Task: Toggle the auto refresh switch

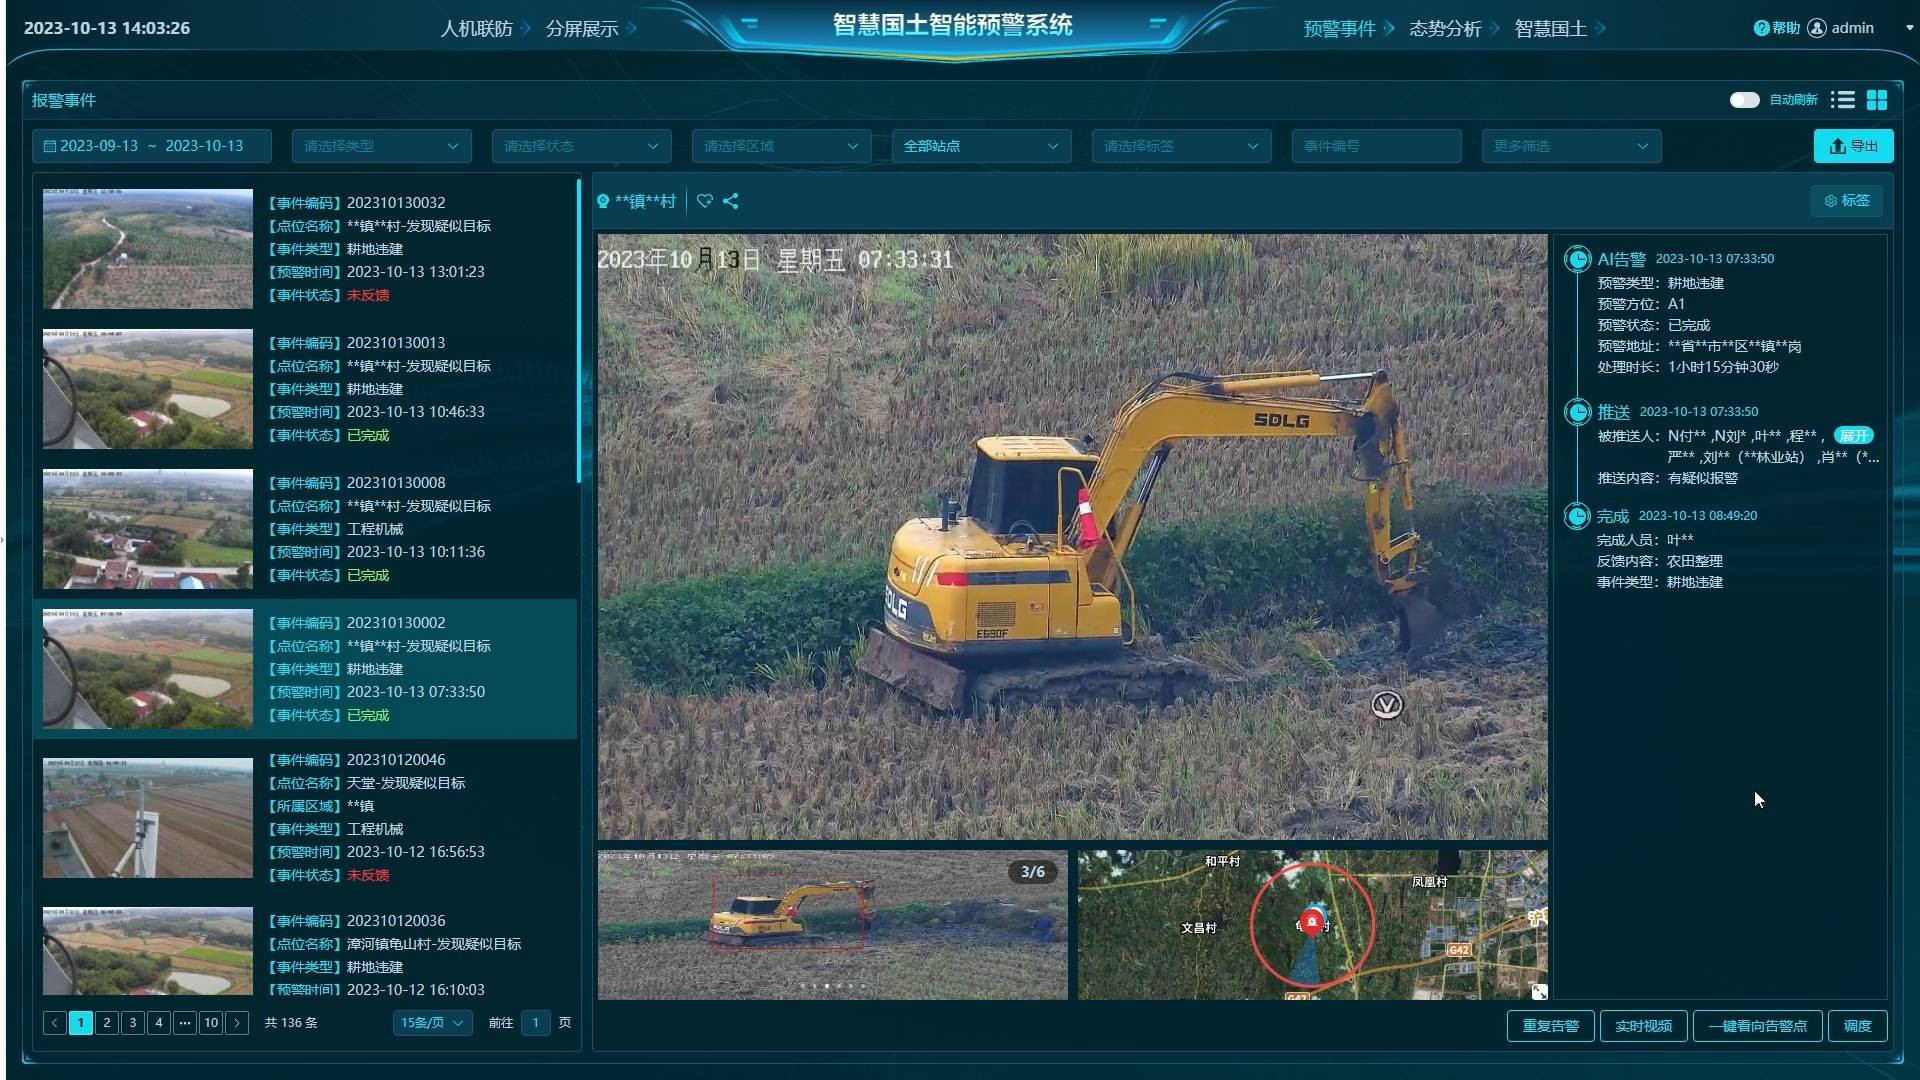Action: [1744, 100]
